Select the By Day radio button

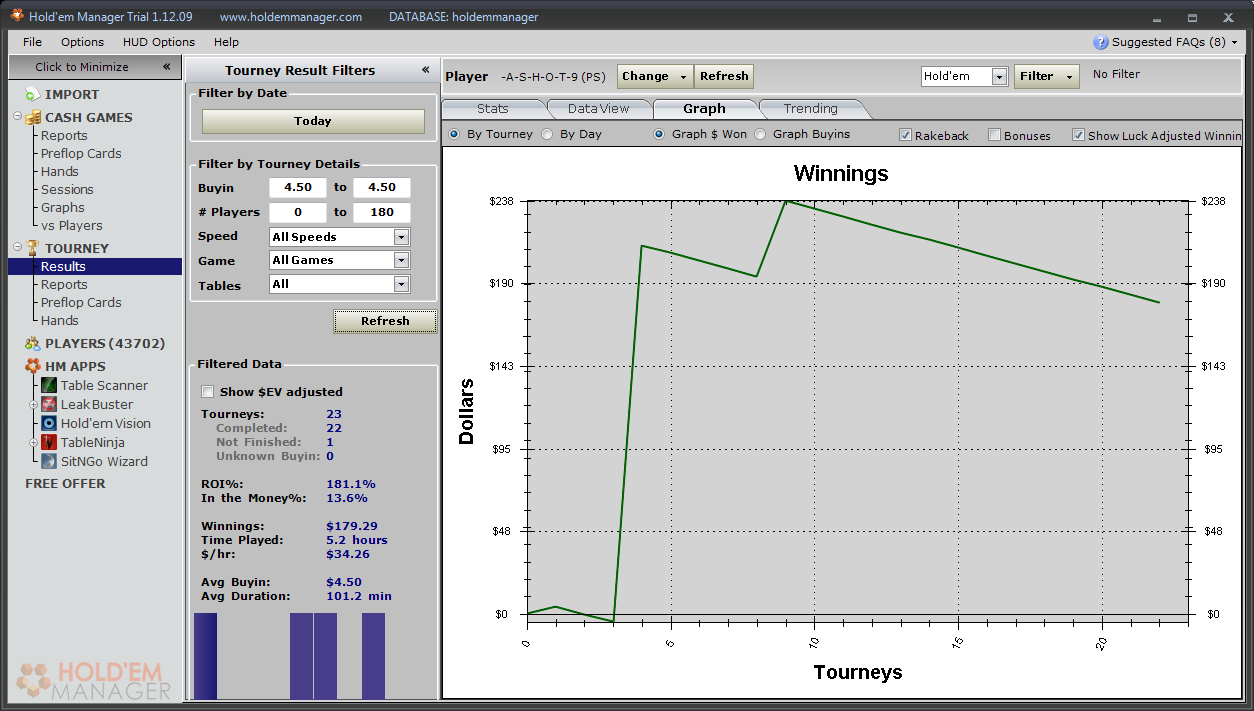(547, 134)
